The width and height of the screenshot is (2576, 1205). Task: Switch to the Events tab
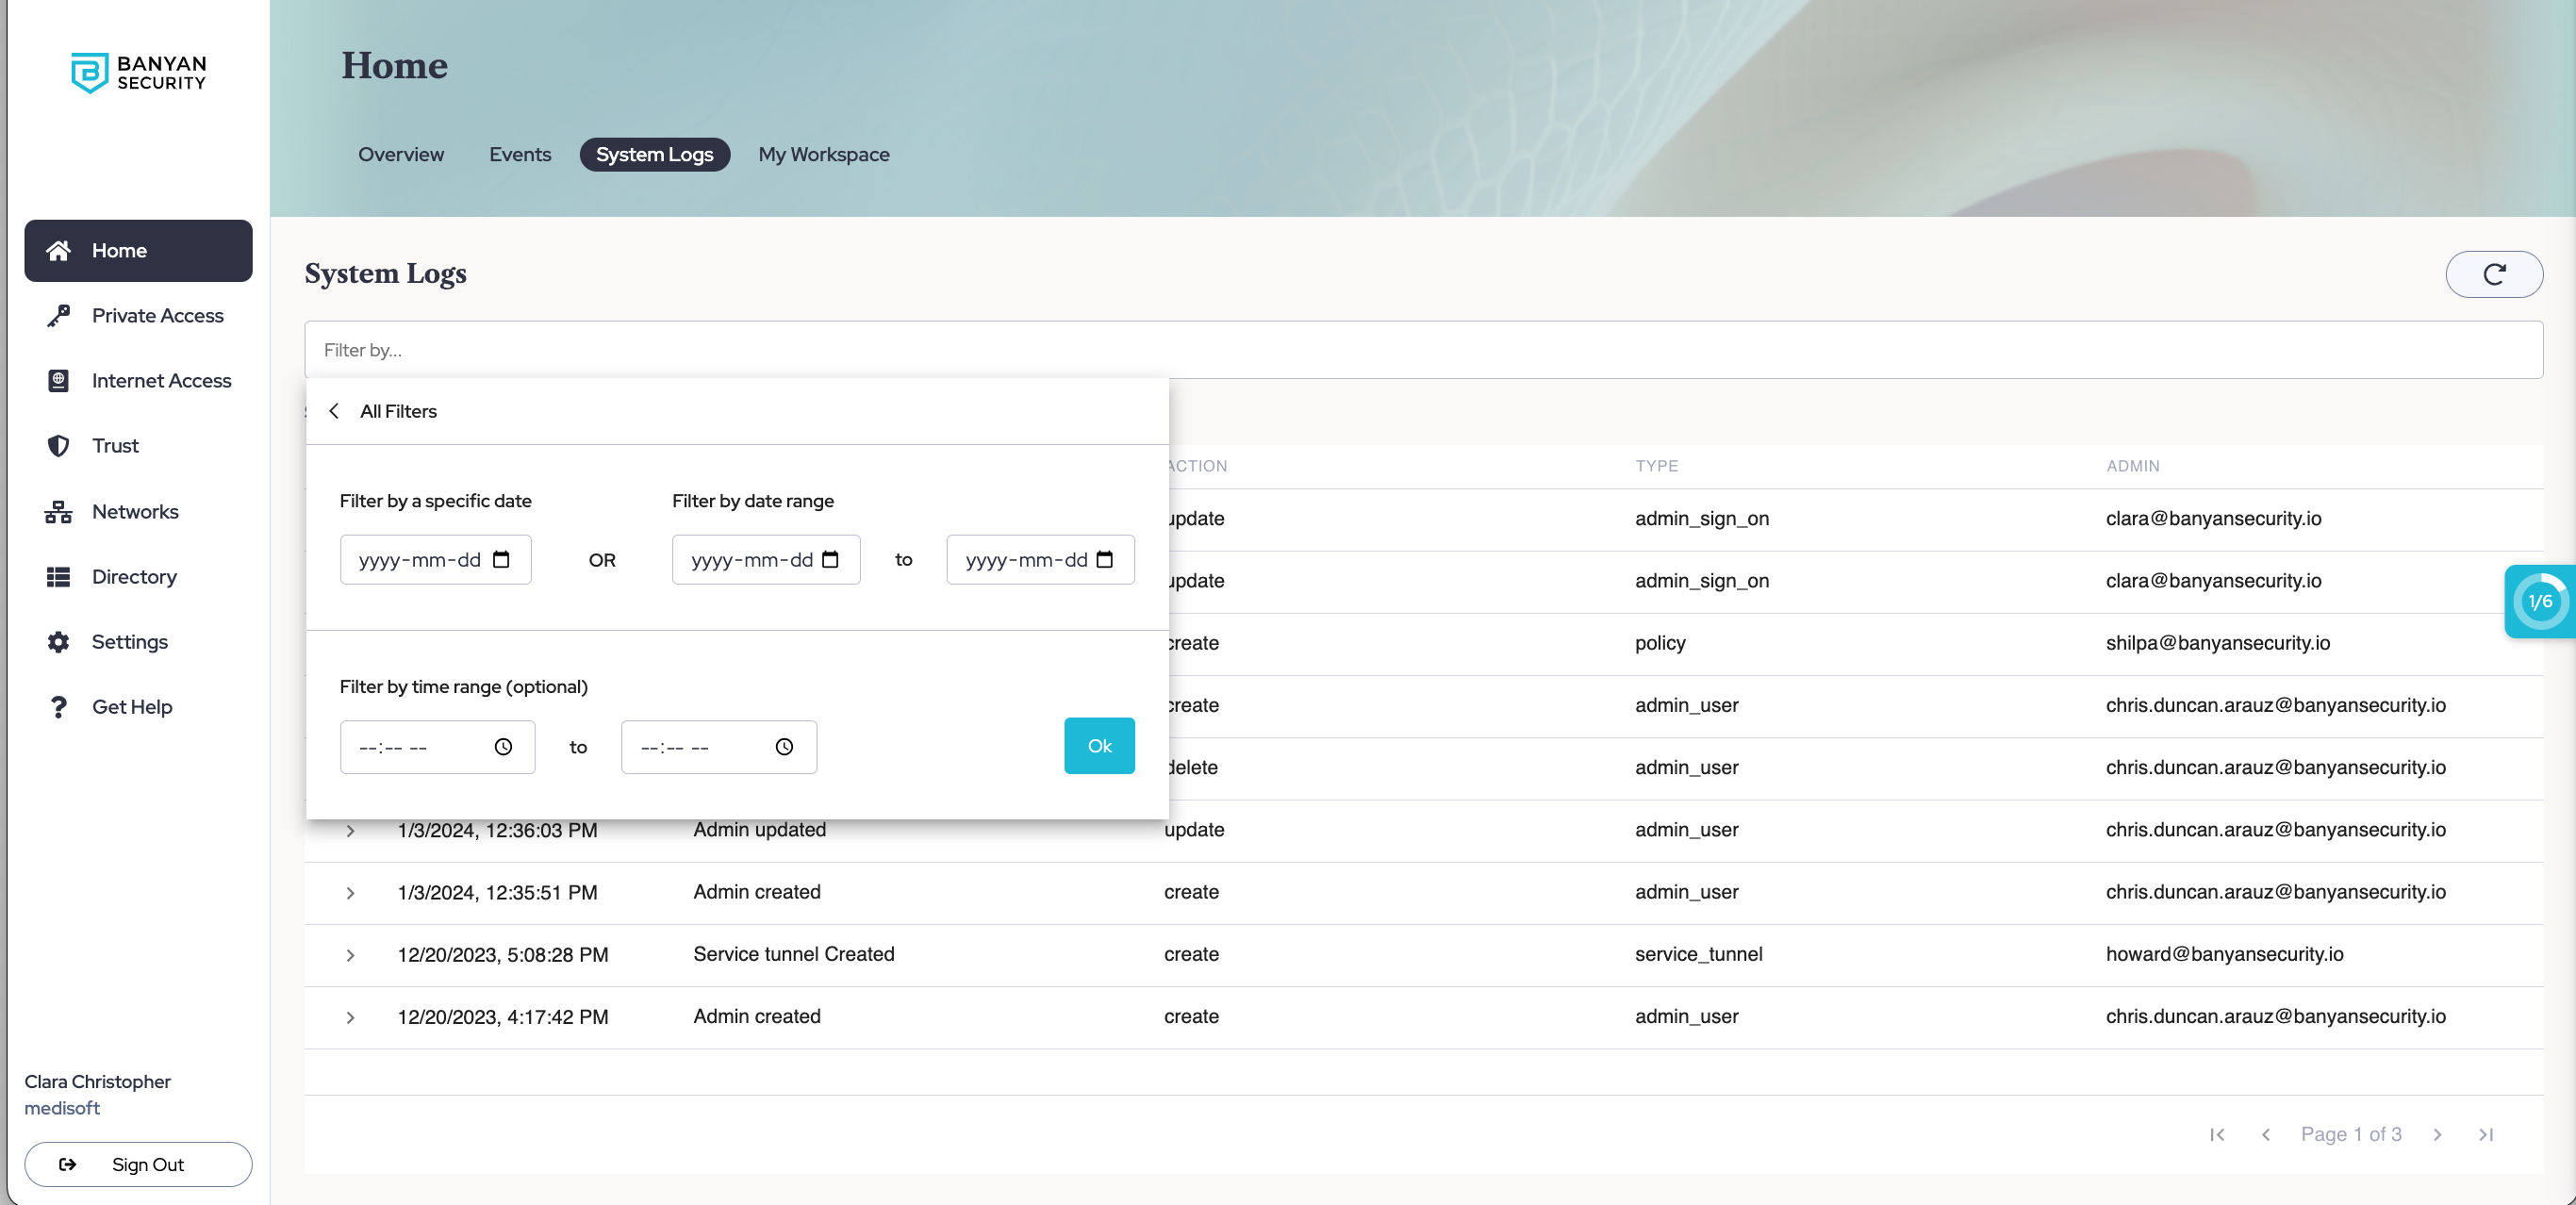coord(519,155)
